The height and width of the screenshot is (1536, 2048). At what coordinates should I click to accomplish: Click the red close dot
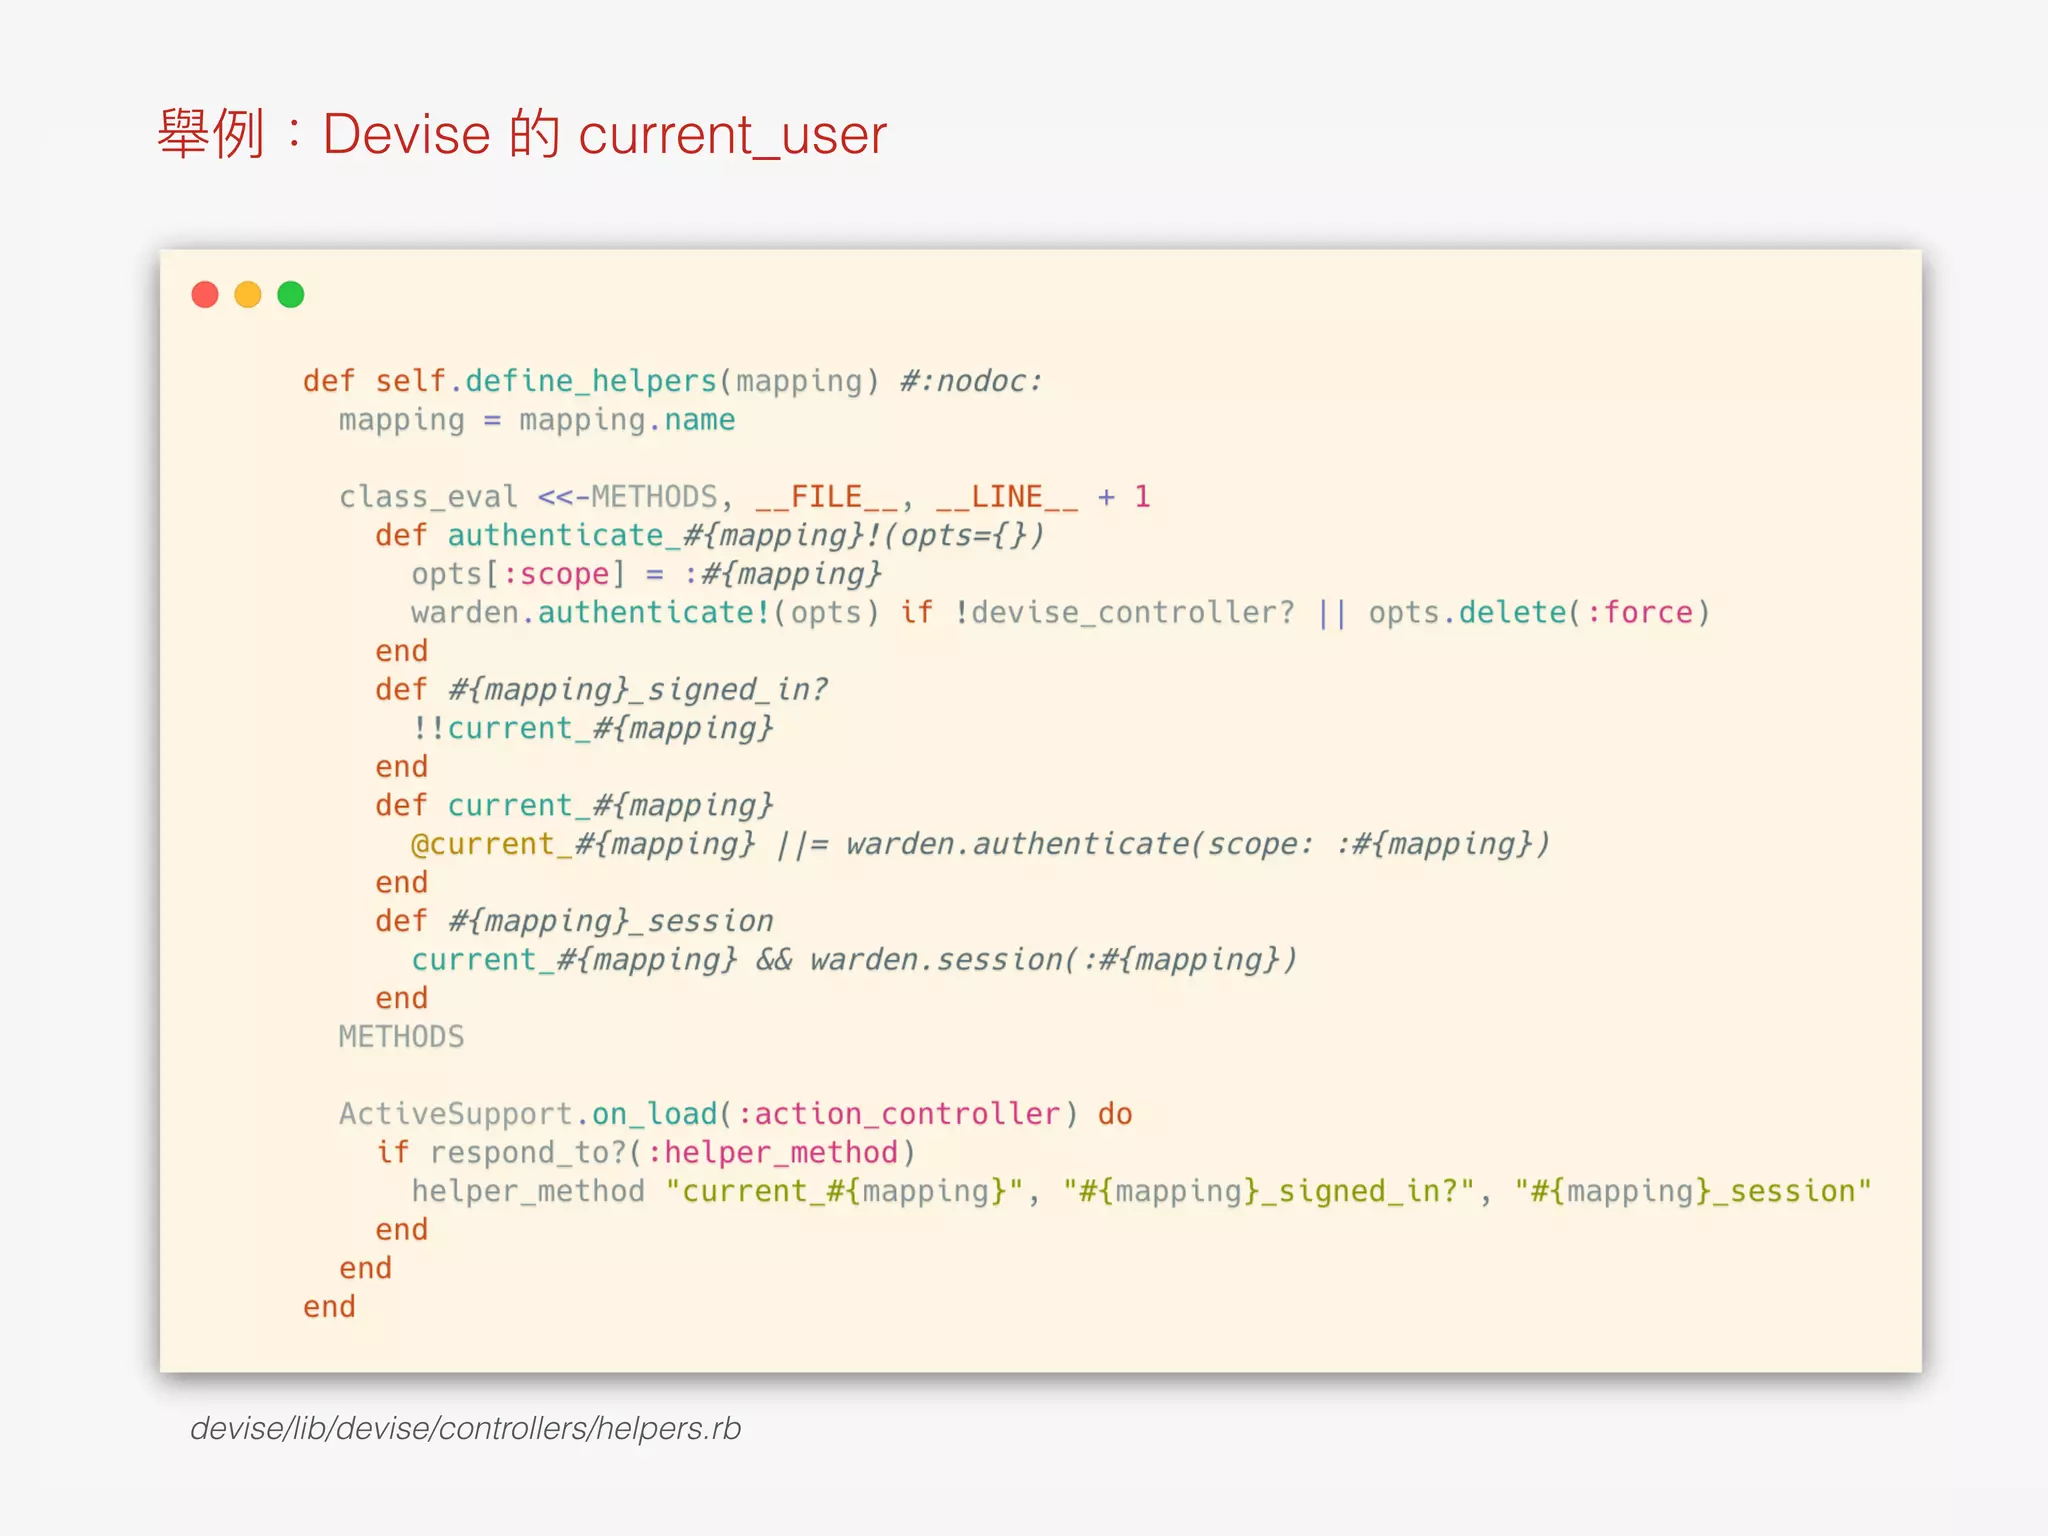coord(205,295)
